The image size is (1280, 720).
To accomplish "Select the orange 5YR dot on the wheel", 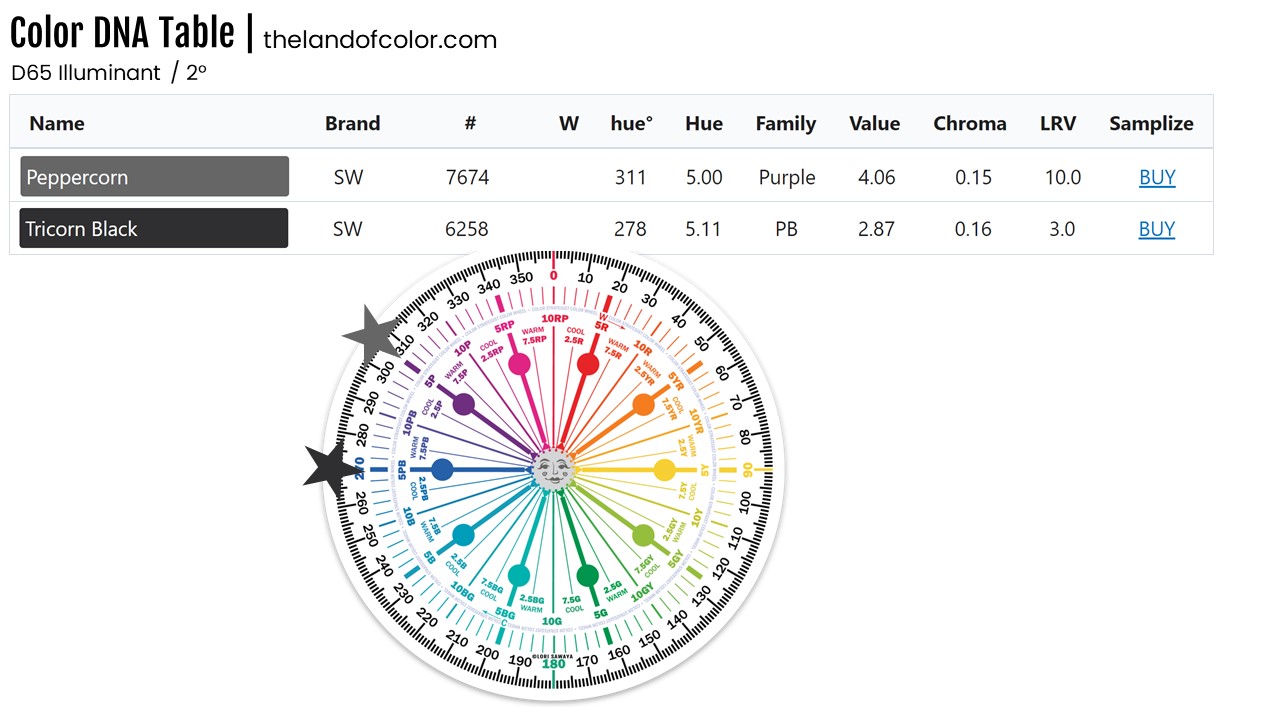I will click(x=643, y=405).
